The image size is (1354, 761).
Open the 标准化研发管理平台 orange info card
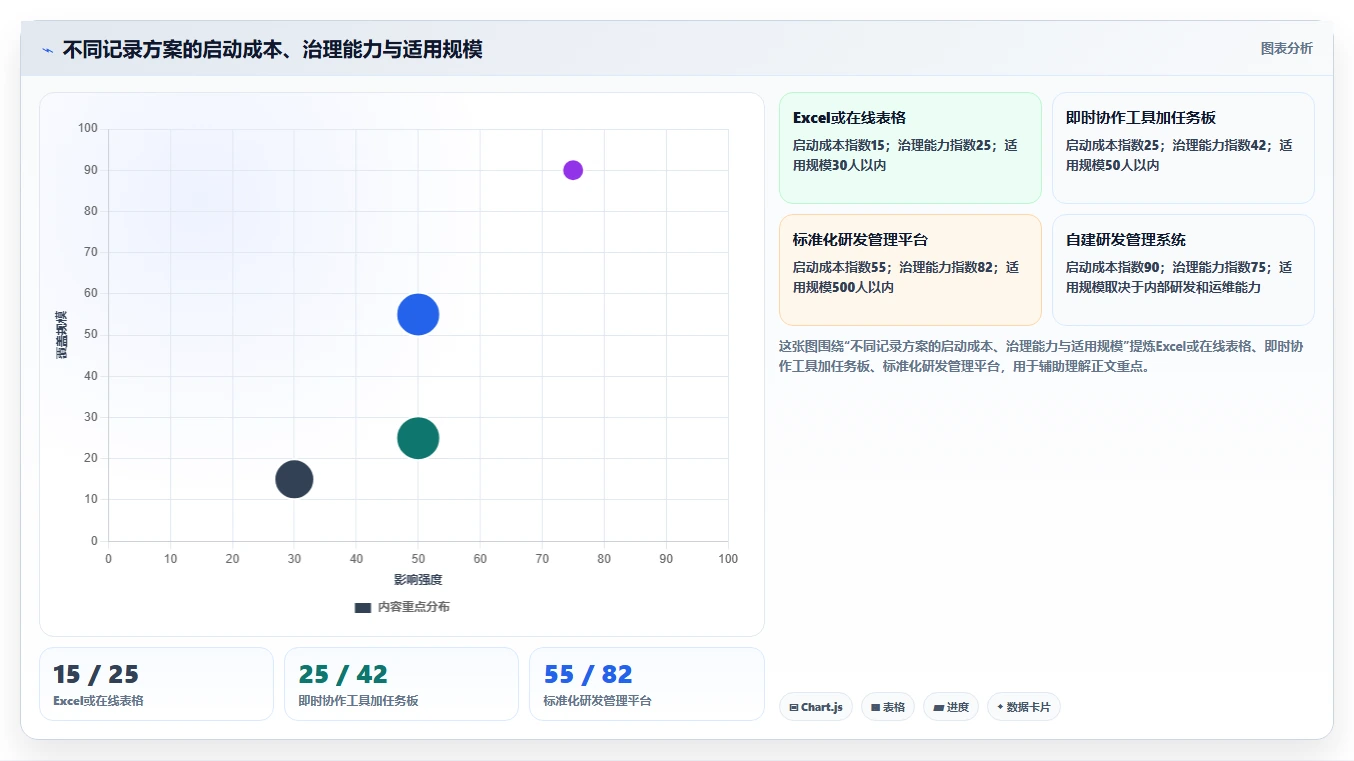[910, 270]
